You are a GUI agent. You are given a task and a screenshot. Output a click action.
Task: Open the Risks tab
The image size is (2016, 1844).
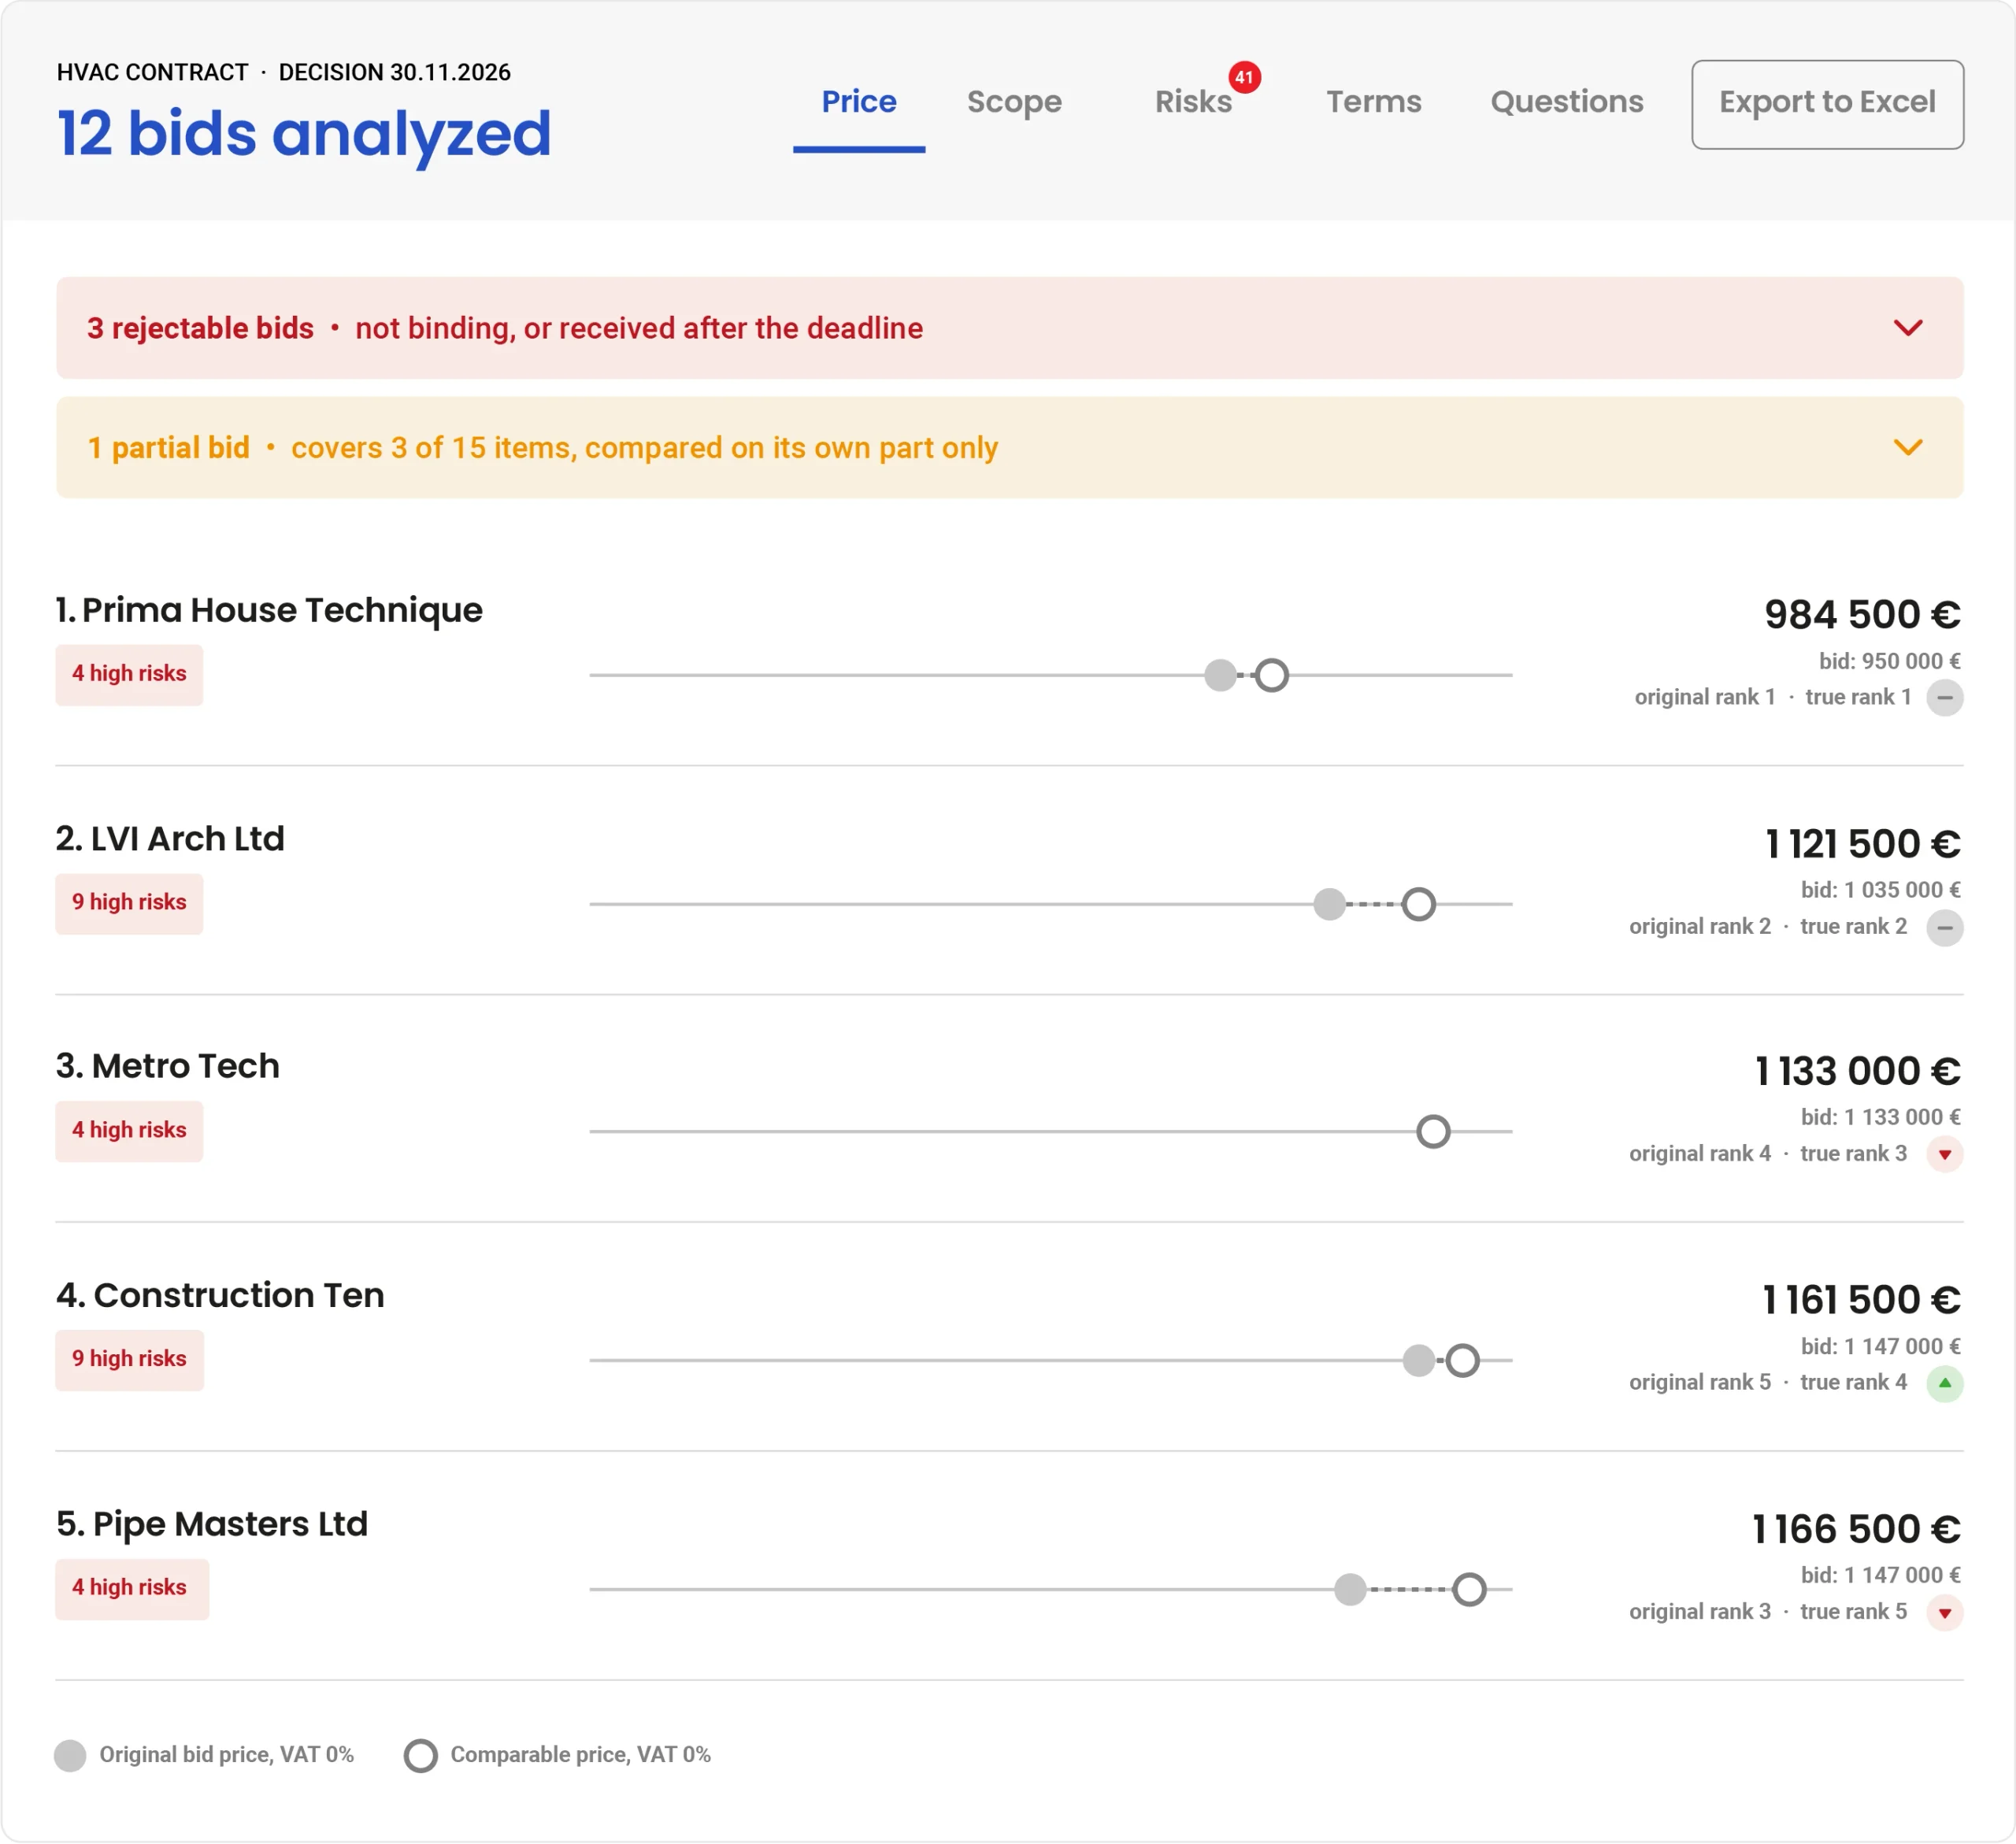1193,102
